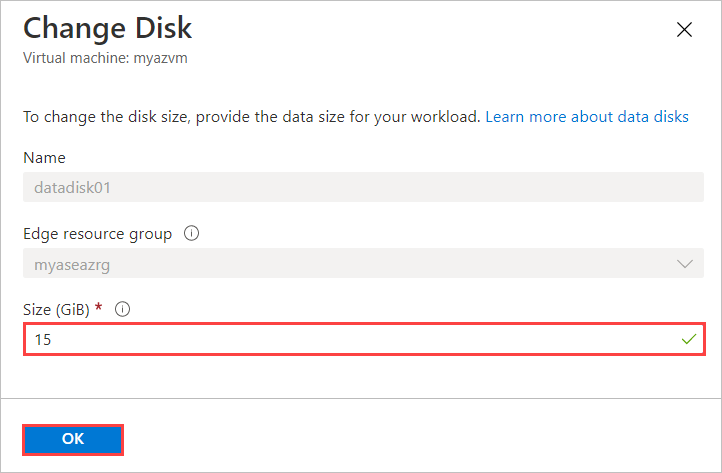Click empty space right of OK button
The height and width of the screenshot is (473, 722).
pos(400,439)
